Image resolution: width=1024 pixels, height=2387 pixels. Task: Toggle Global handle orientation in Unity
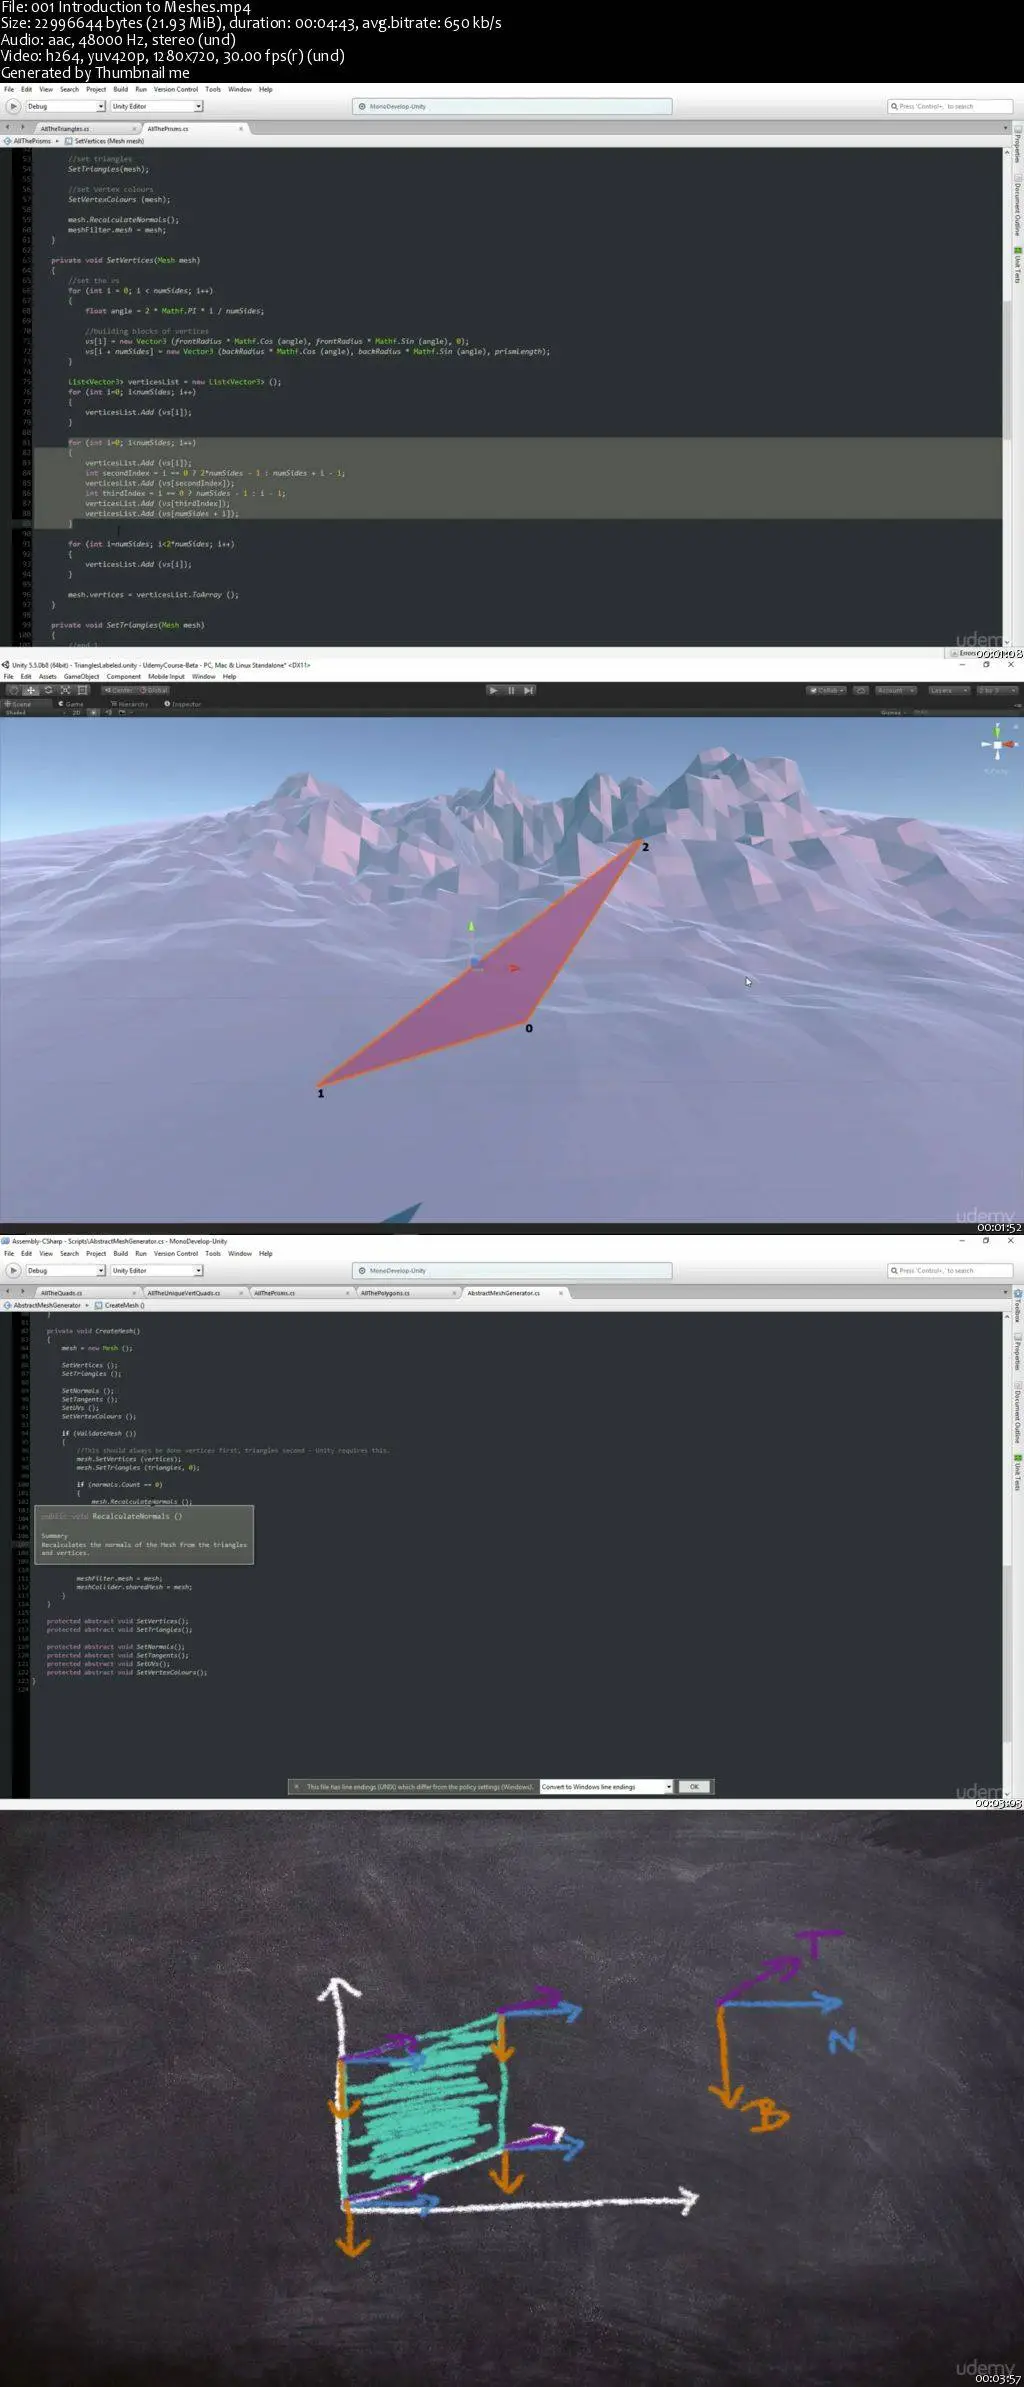tap(154, 690)
